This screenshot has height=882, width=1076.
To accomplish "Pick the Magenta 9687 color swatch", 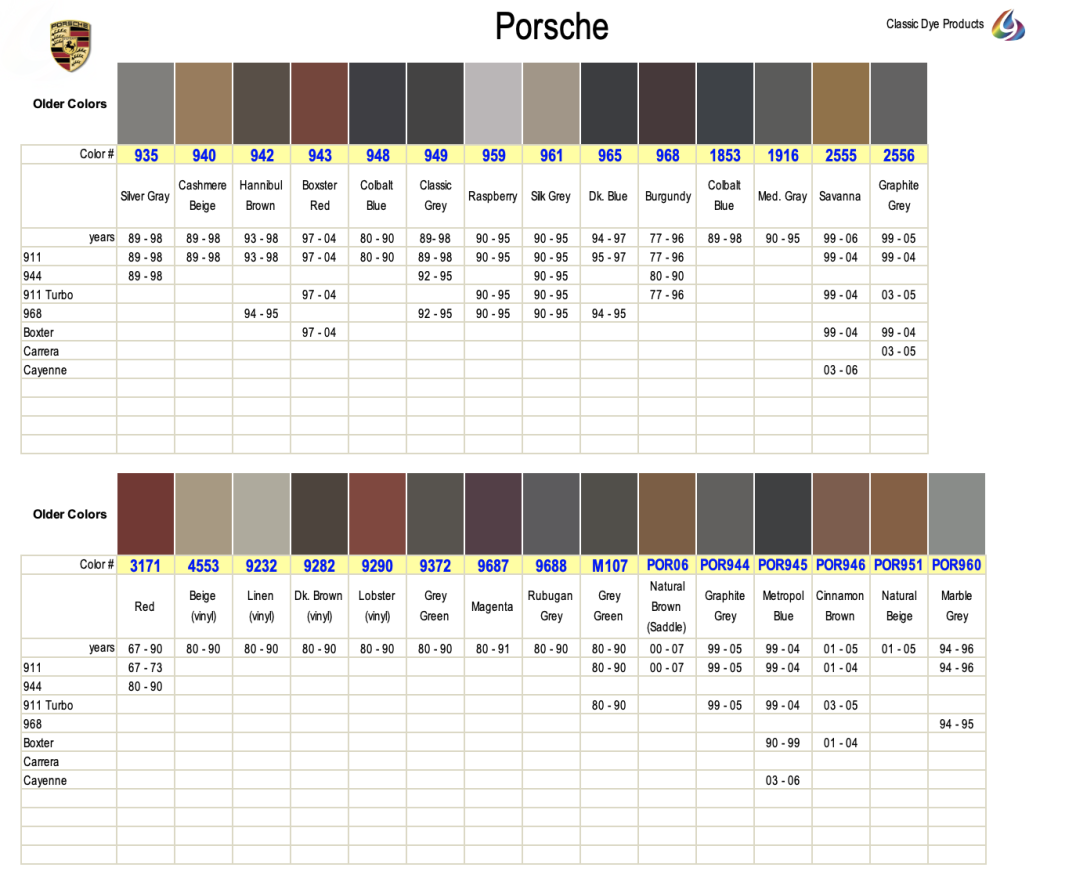I will (493, 514).
